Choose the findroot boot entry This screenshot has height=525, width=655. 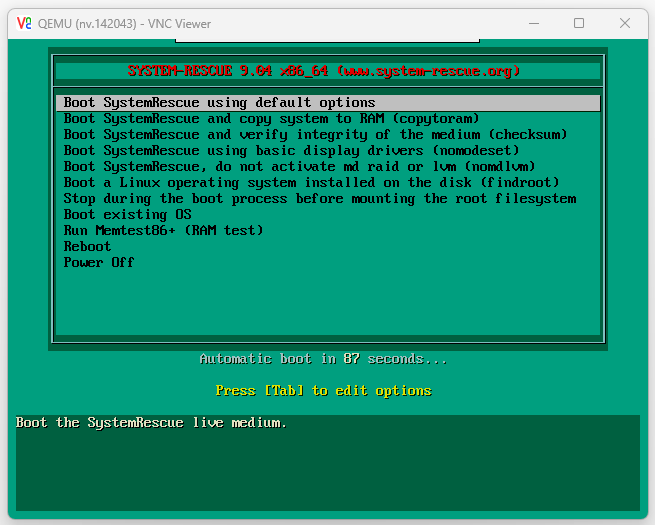(x=311, y=183)
